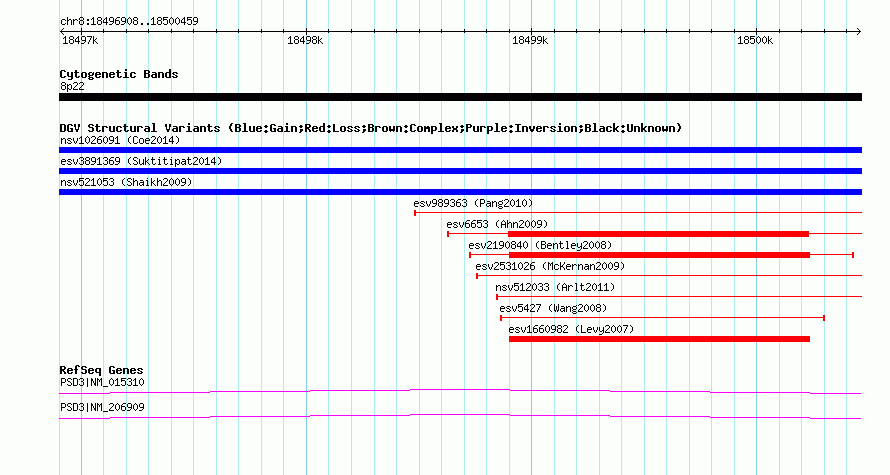Click the esv6653 (Ahn2009) label
This screenshot has height=475, width=890.
pos(497,224)
